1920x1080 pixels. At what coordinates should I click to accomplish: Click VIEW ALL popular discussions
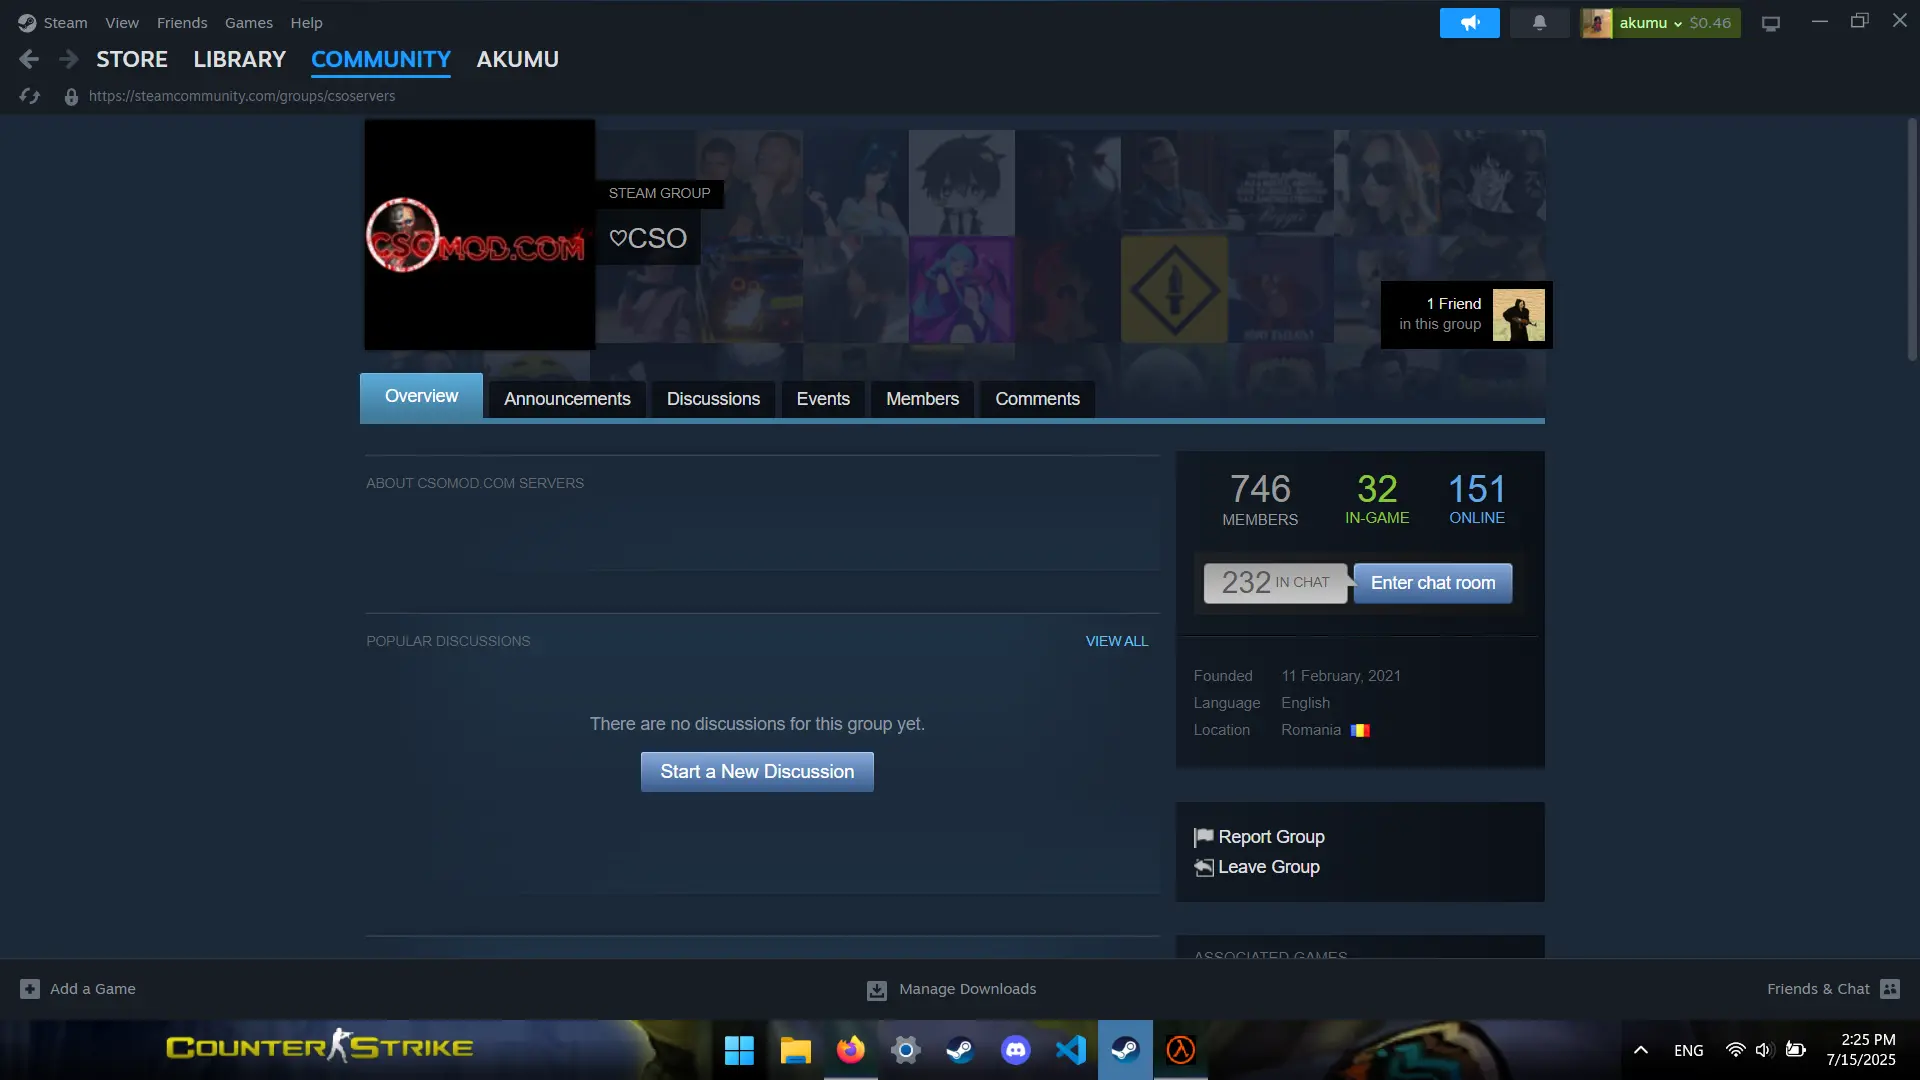coord(1117,641)
